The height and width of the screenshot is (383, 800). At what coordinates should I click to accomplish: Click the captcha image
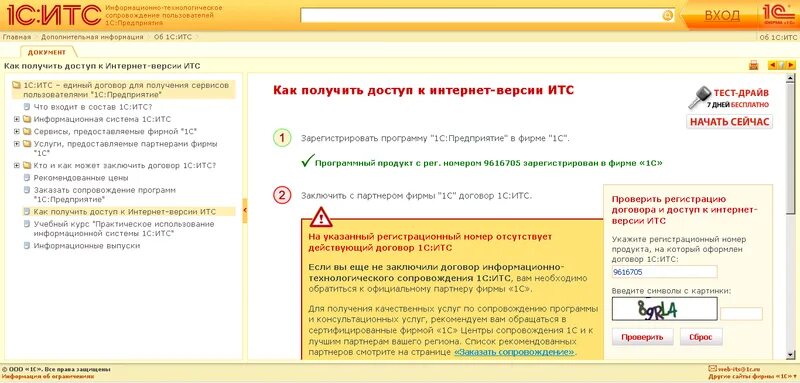[664, 309]
